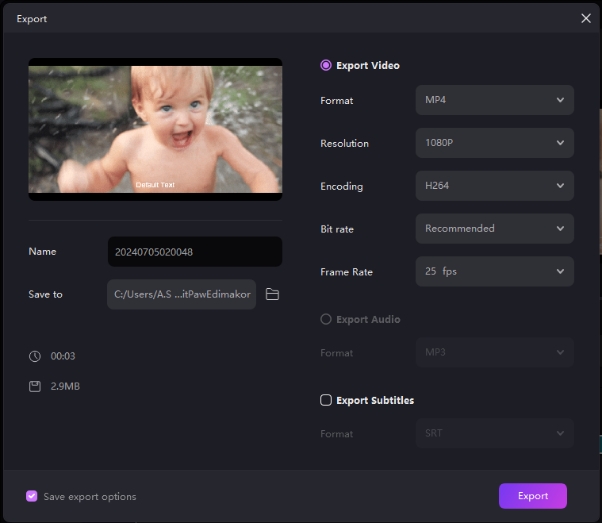Click the Resolution label

[344, 144]
